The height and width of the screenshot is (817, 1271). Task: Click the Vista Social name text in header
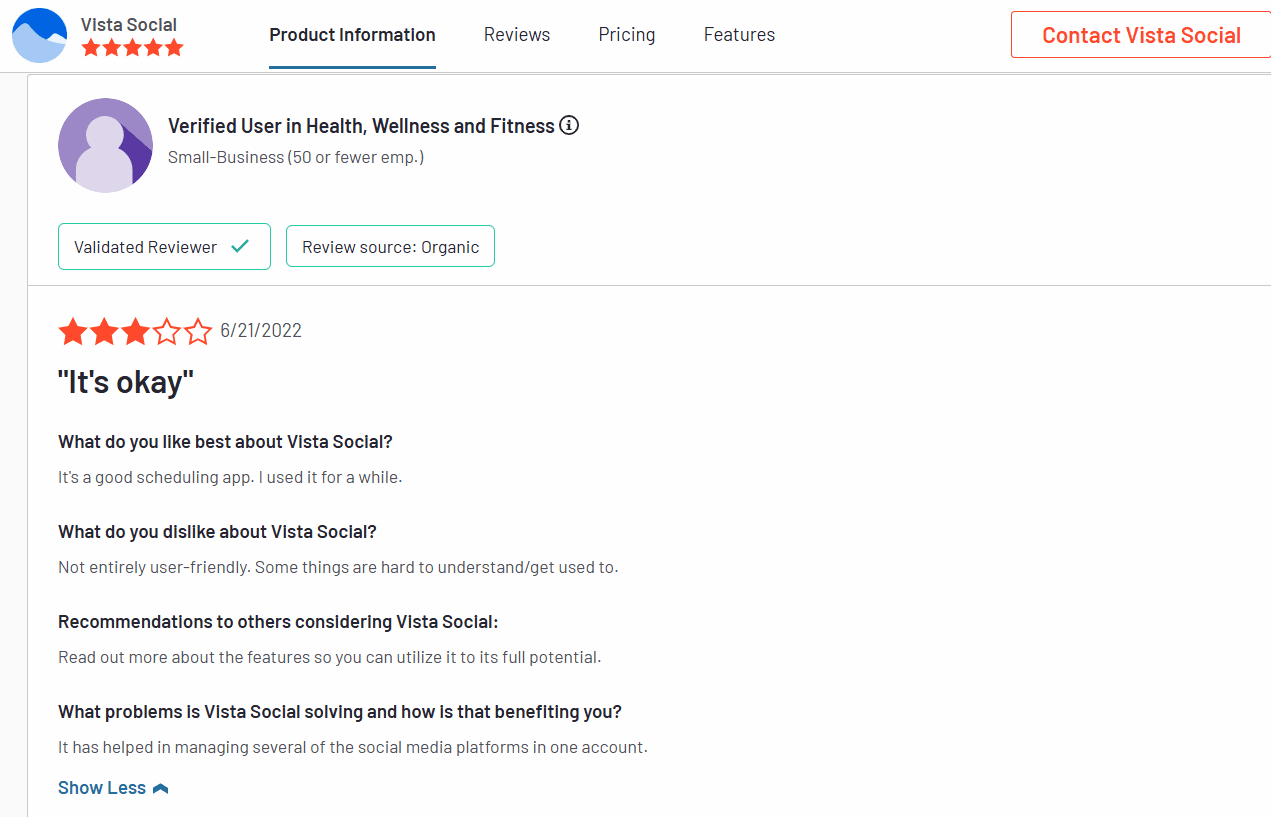pos(129,24)
